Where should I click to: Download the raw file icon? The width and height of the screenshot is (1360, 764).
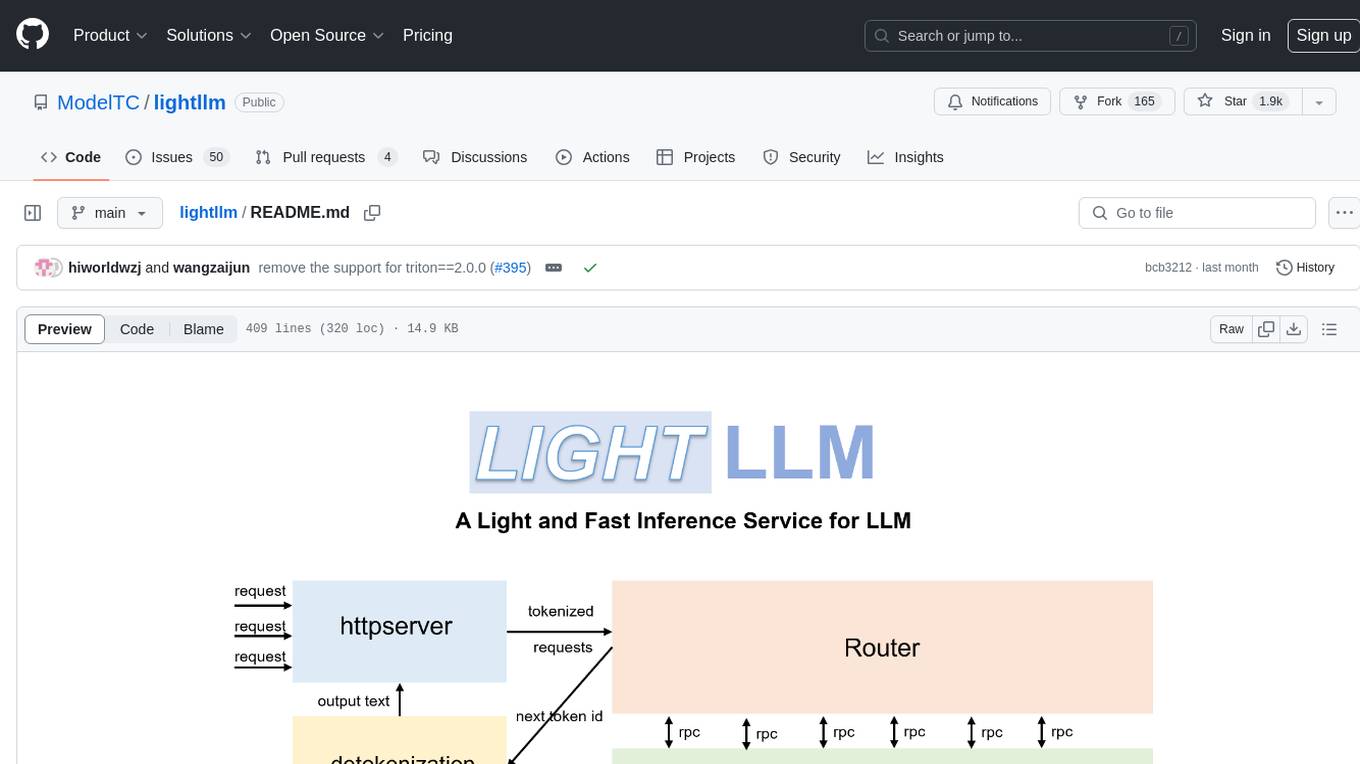pyautogui.click(x=1293, y=329)
